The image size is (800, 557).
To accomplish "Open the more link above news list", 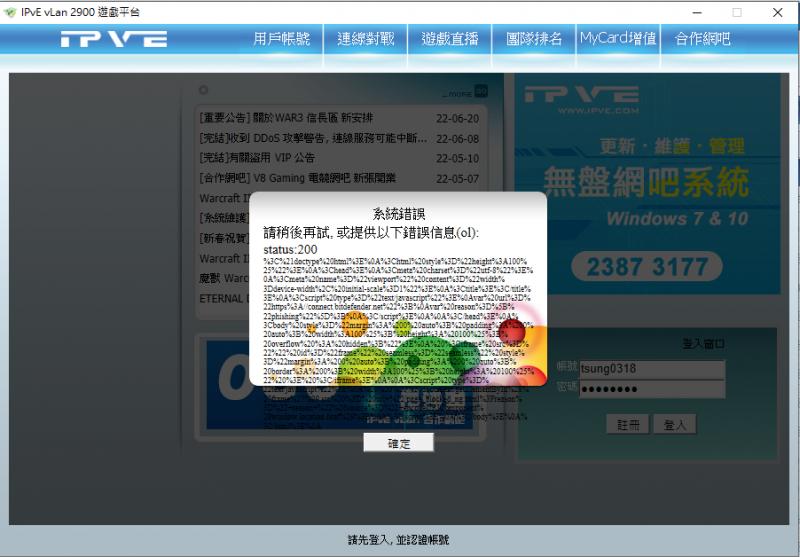I will 464,92.
